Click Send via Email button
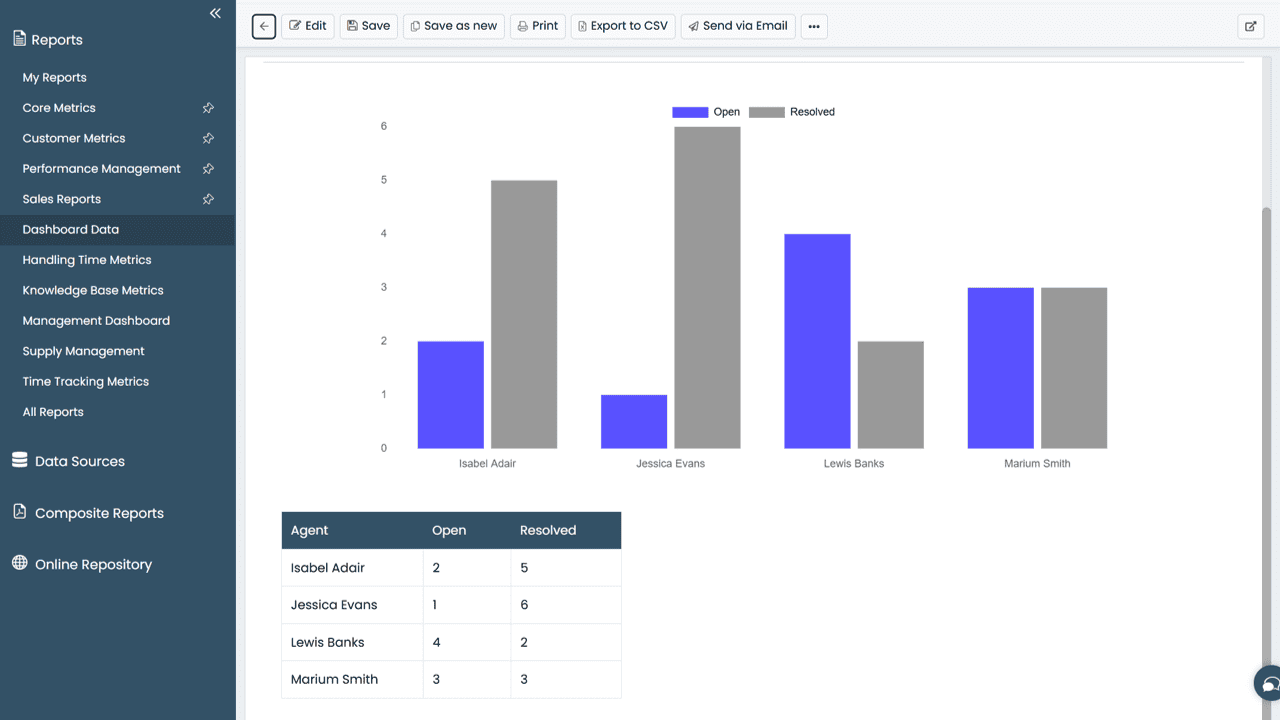 [738, 26]
